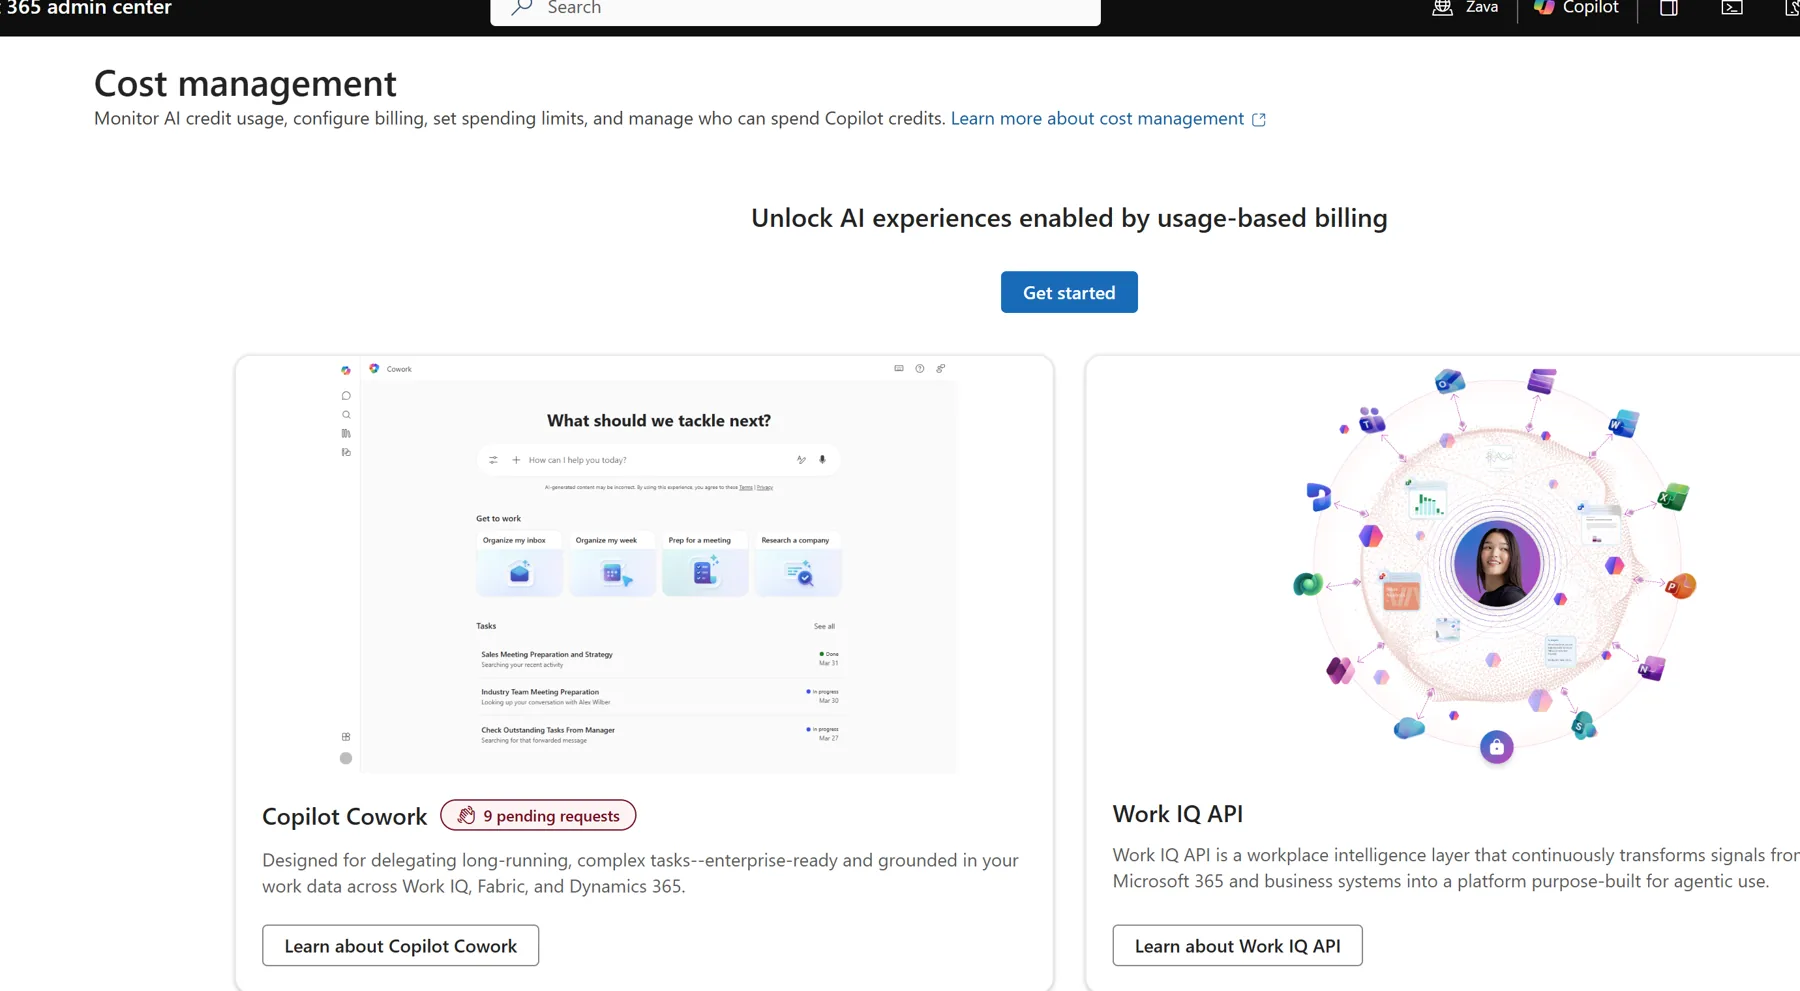Click the Work IQ API illustration
The width and height of the screenshot is (1800, 991).
(1496, 564)
